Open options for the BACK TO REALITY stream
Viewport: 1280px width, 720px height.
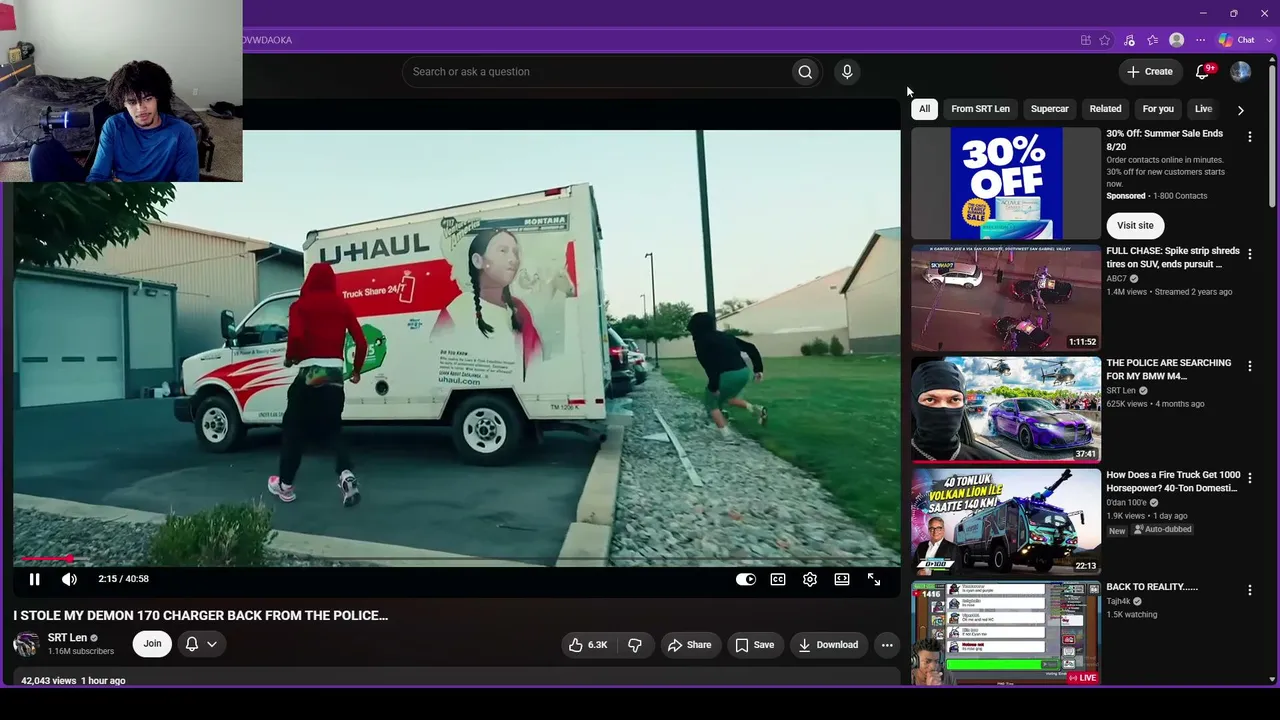coord(1250,591)
